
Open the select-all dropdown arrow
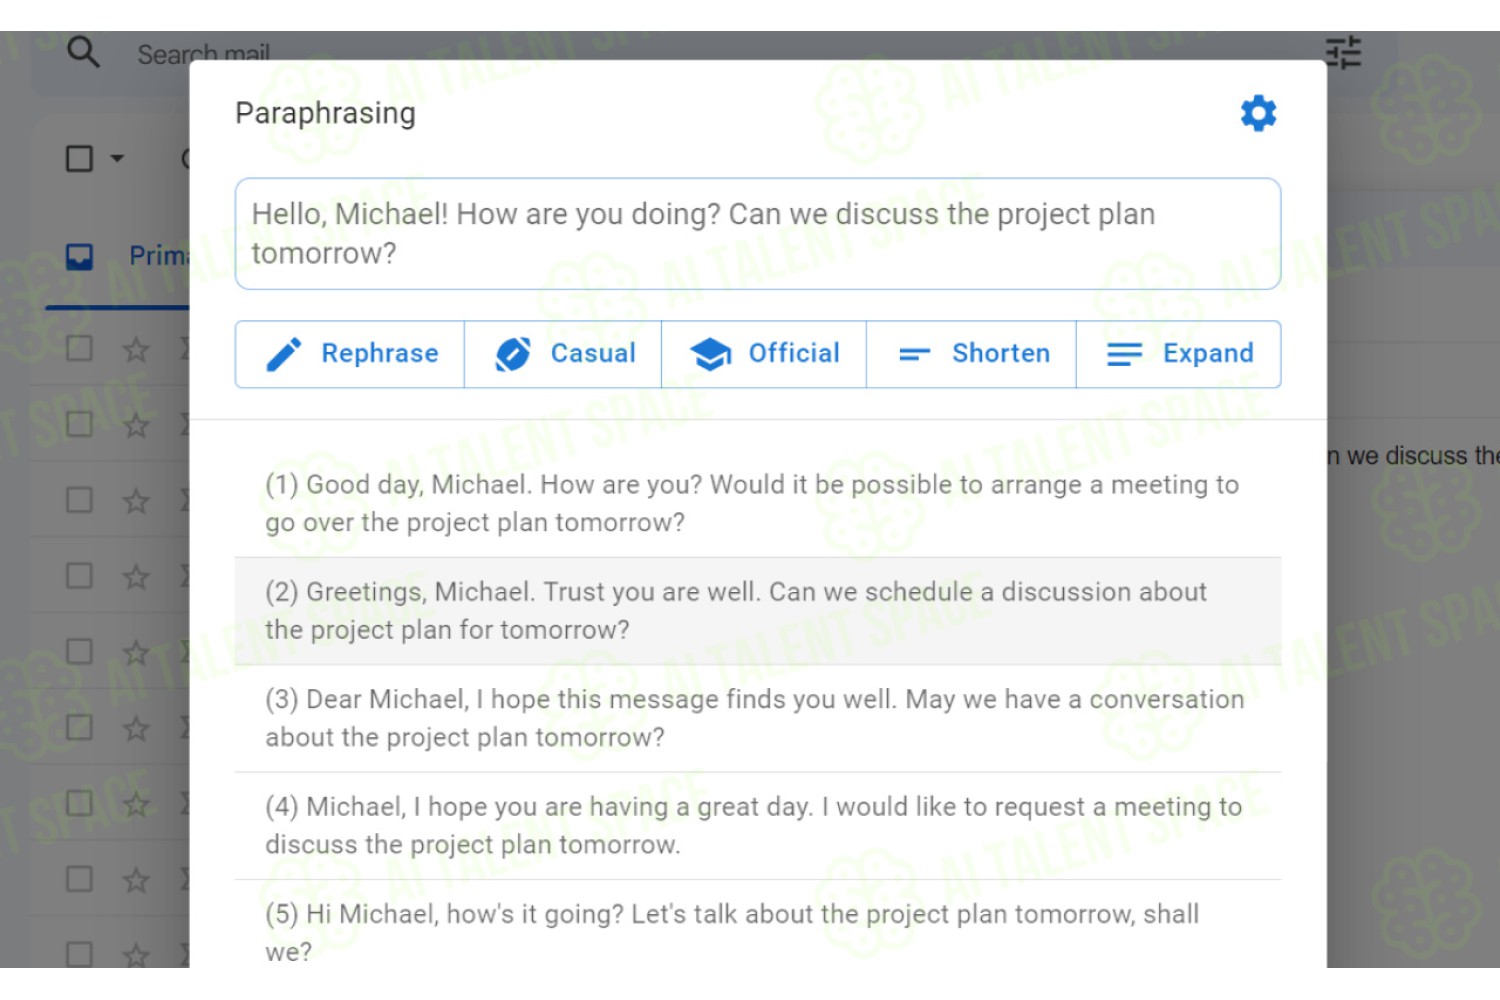117,159
